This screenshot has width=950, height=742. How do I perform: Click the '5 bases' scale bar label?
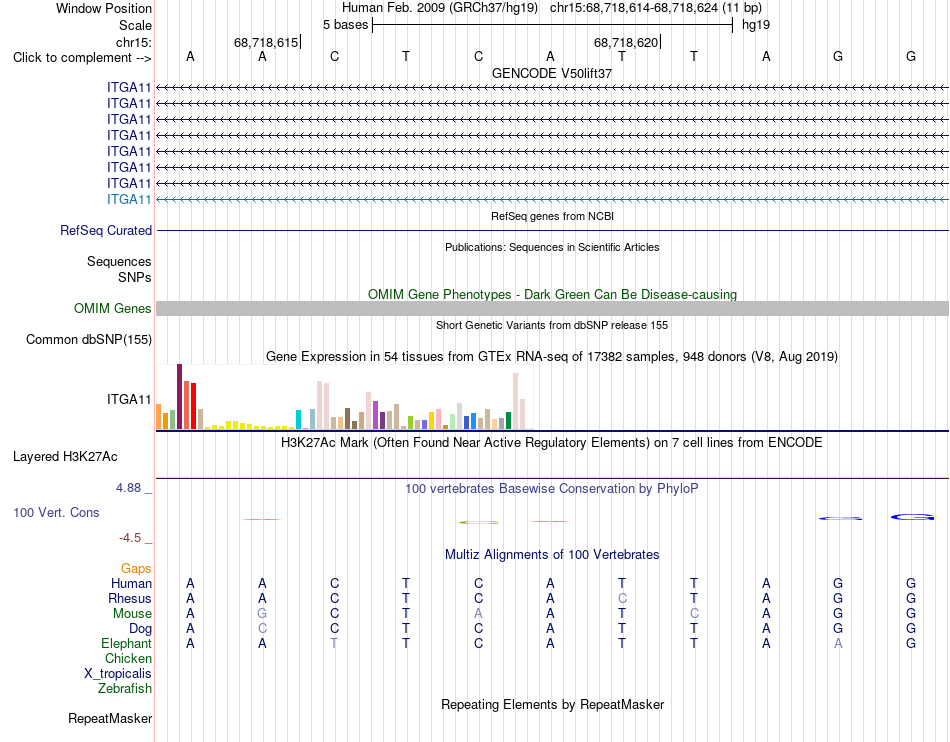[345, 25]
